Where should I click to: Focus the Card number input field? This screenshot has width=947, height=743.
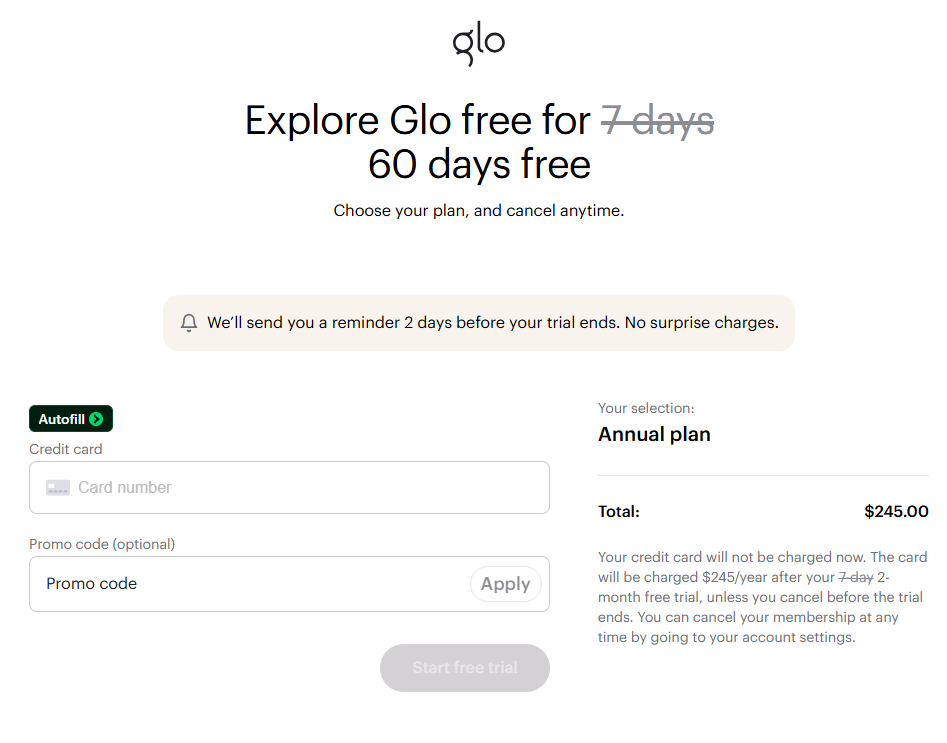(x=289, y=487)
